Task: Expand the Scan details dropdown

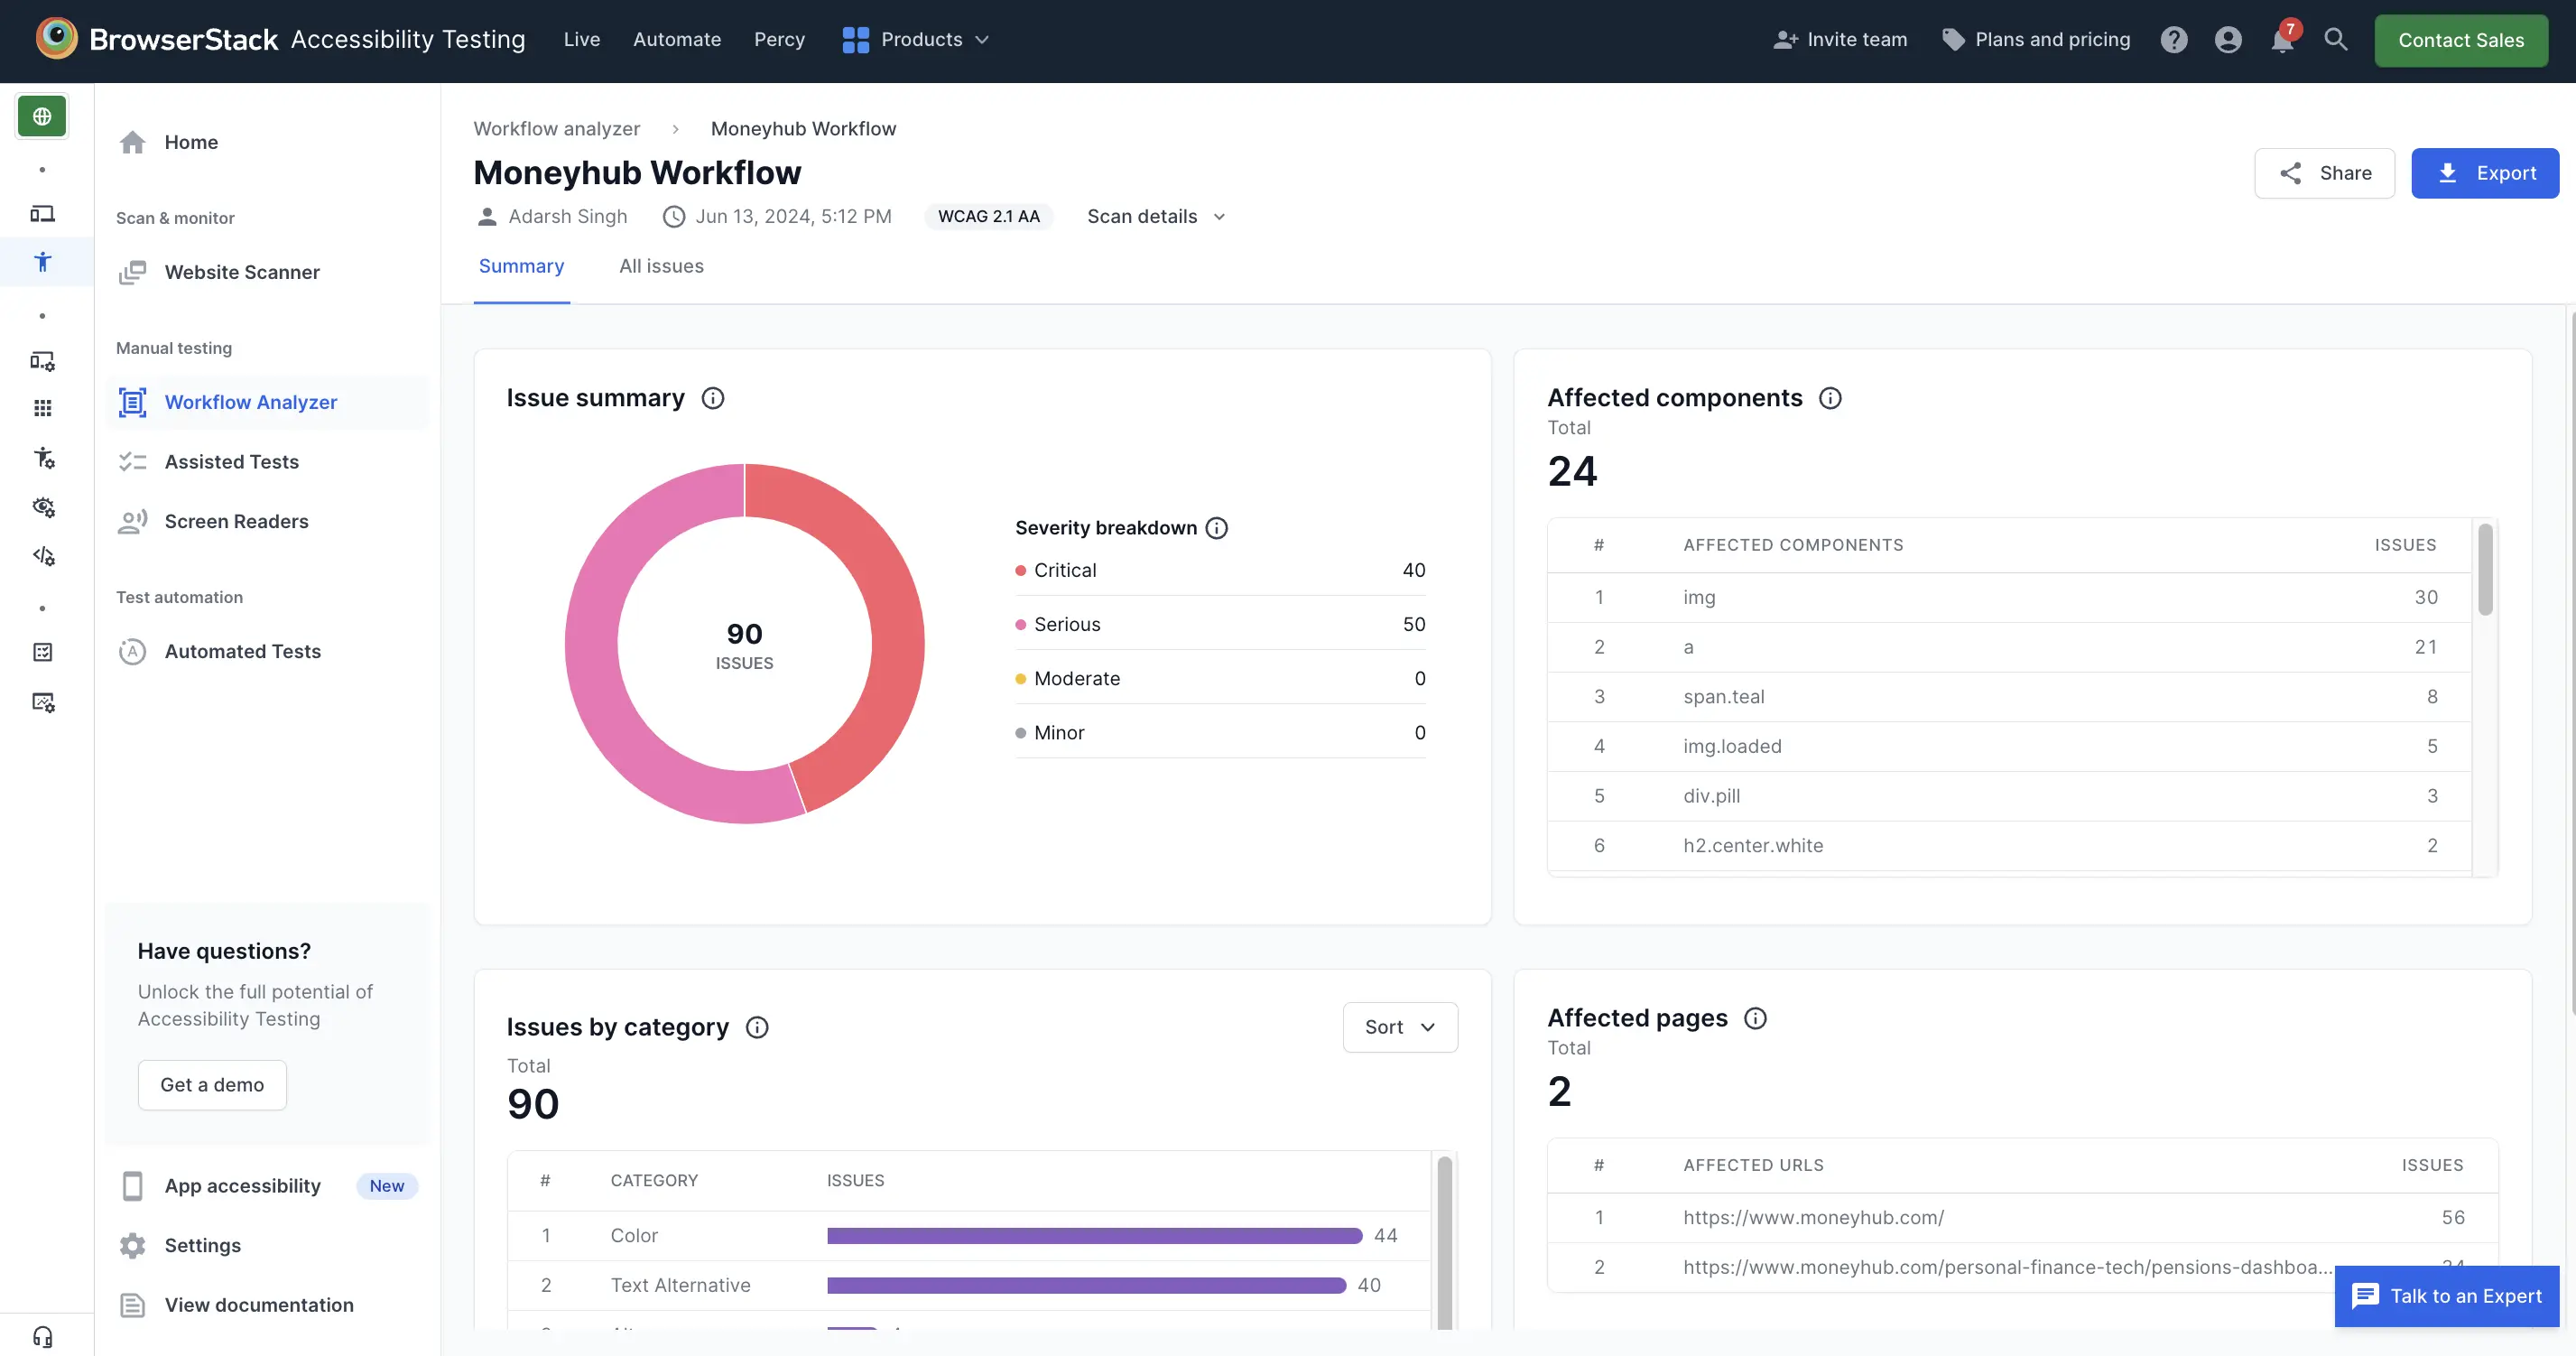Action: pos(1159,217)
